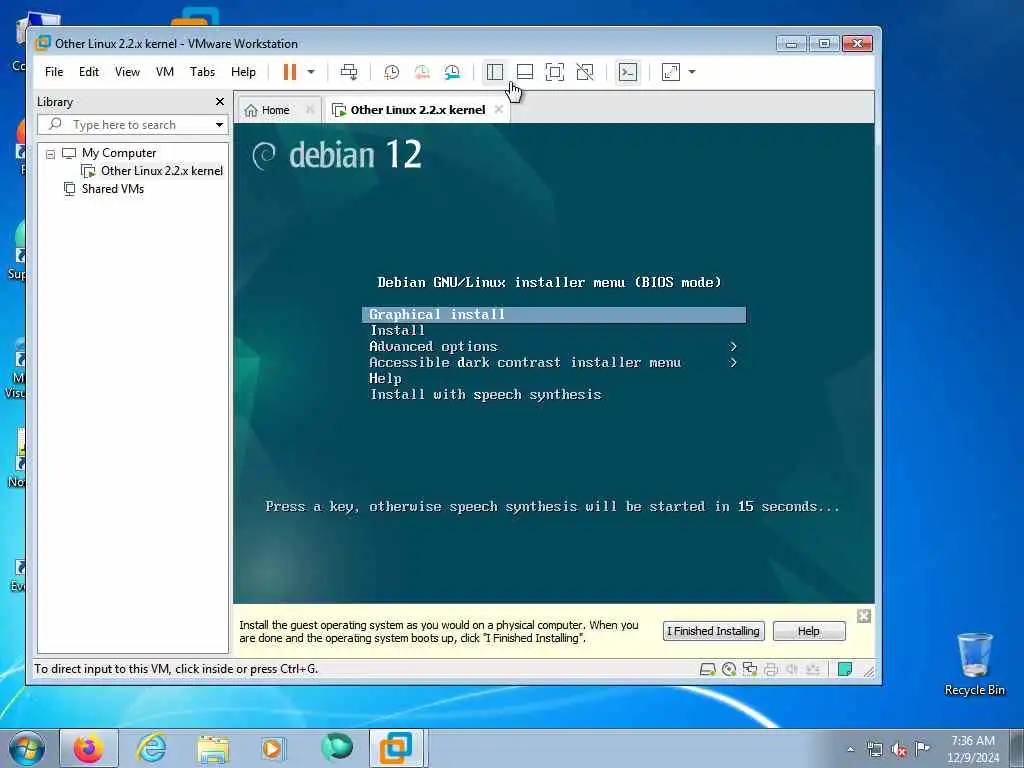Click the stretch guest display icon
Image resolution: width=1024 pixels, height=768 pixels.
pos(671,72)
